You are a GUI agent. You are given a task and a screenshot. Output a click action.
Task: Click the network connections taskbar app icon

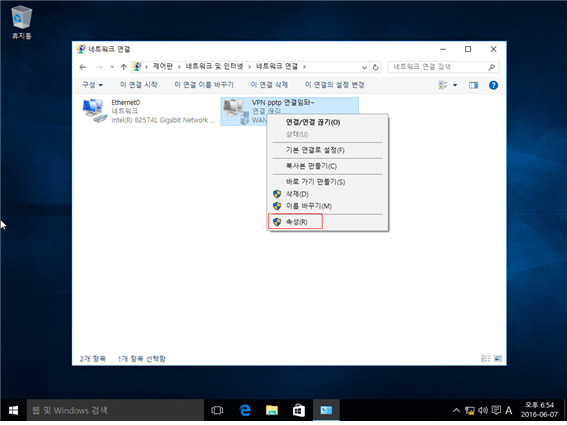point(326,410)
